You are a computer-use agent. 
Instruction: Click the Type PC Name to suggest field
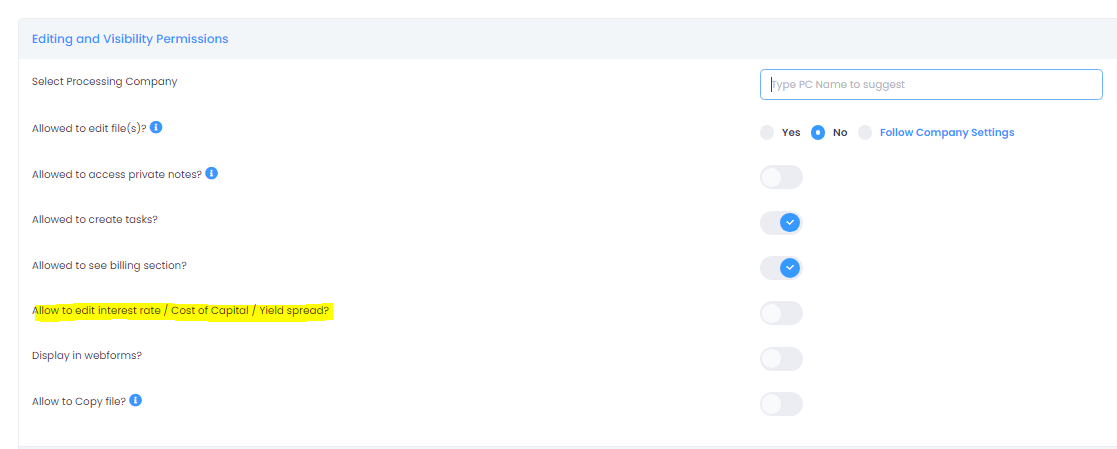931,84
